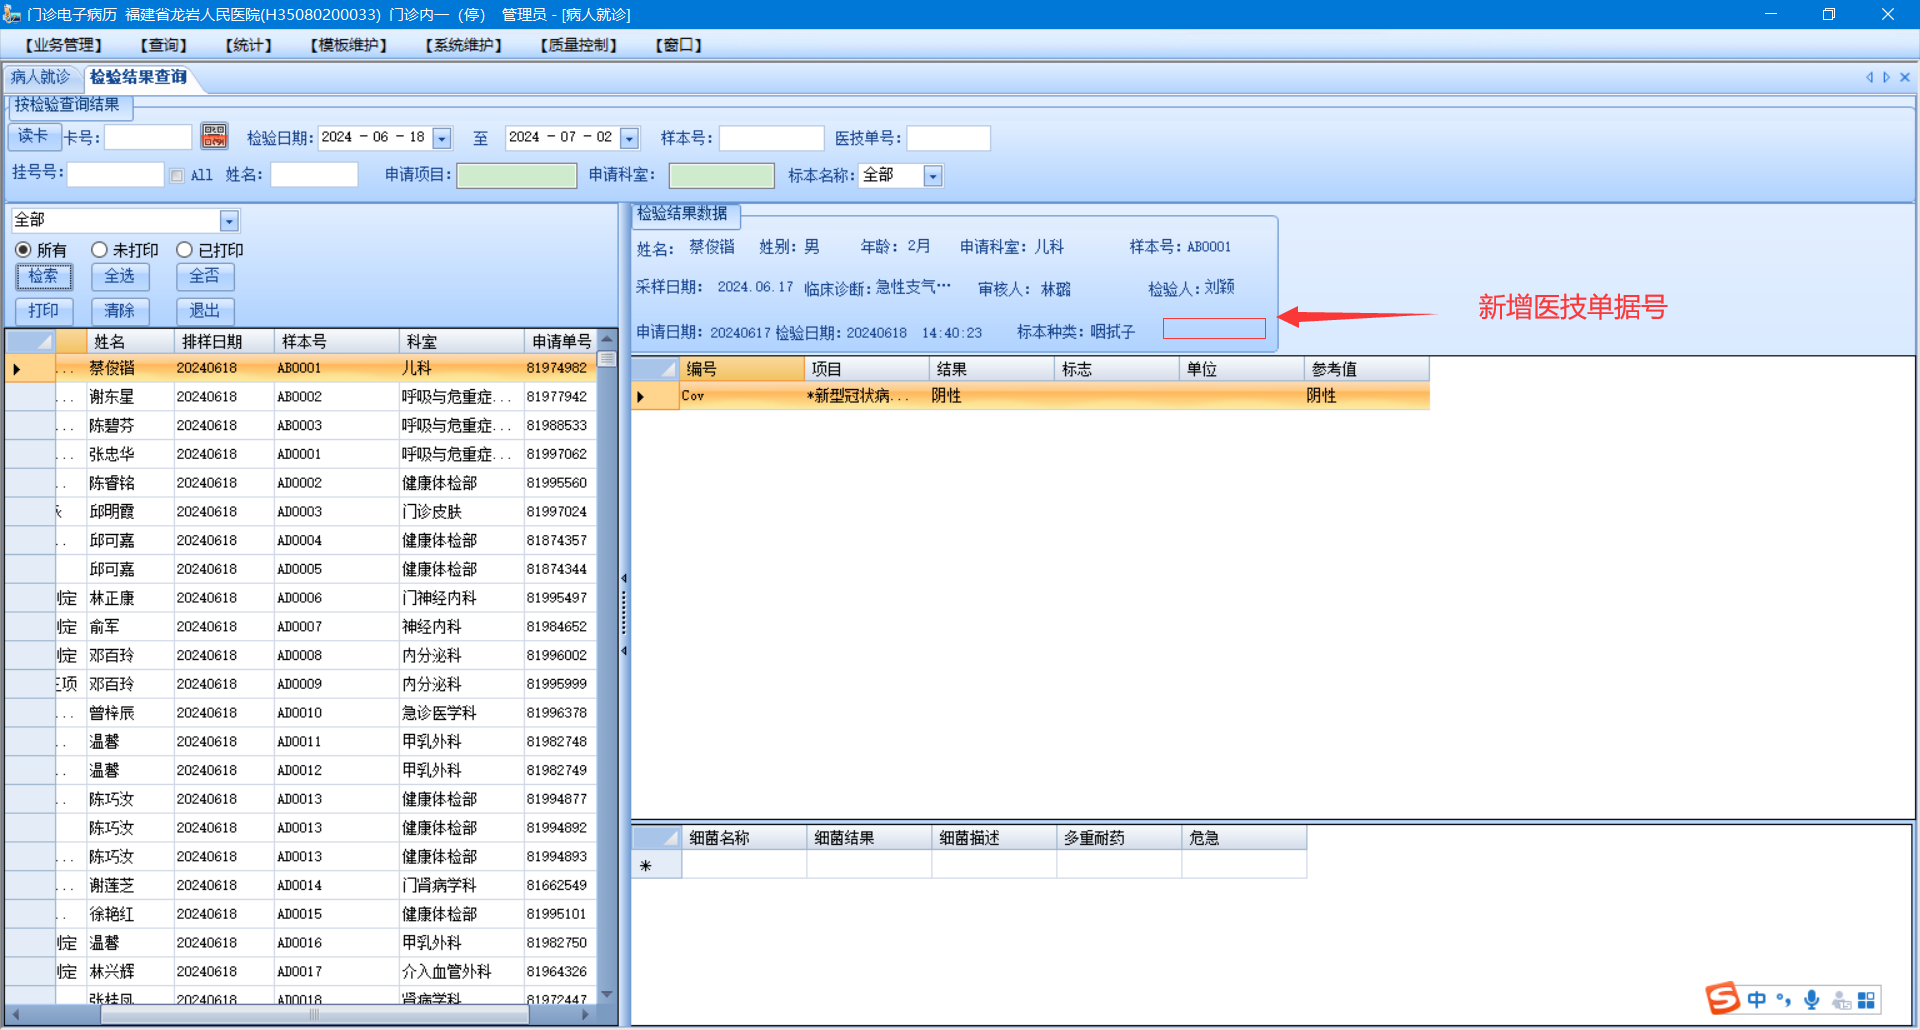Viewport: 1920px width, 1030px height.
Task: Open the 质量控制 menu
Action: (579, 45)
